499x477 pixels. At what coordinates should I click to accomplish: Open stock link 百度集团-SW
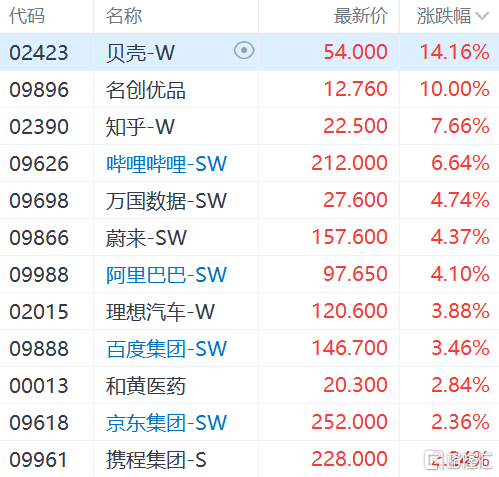coord(166,349)
